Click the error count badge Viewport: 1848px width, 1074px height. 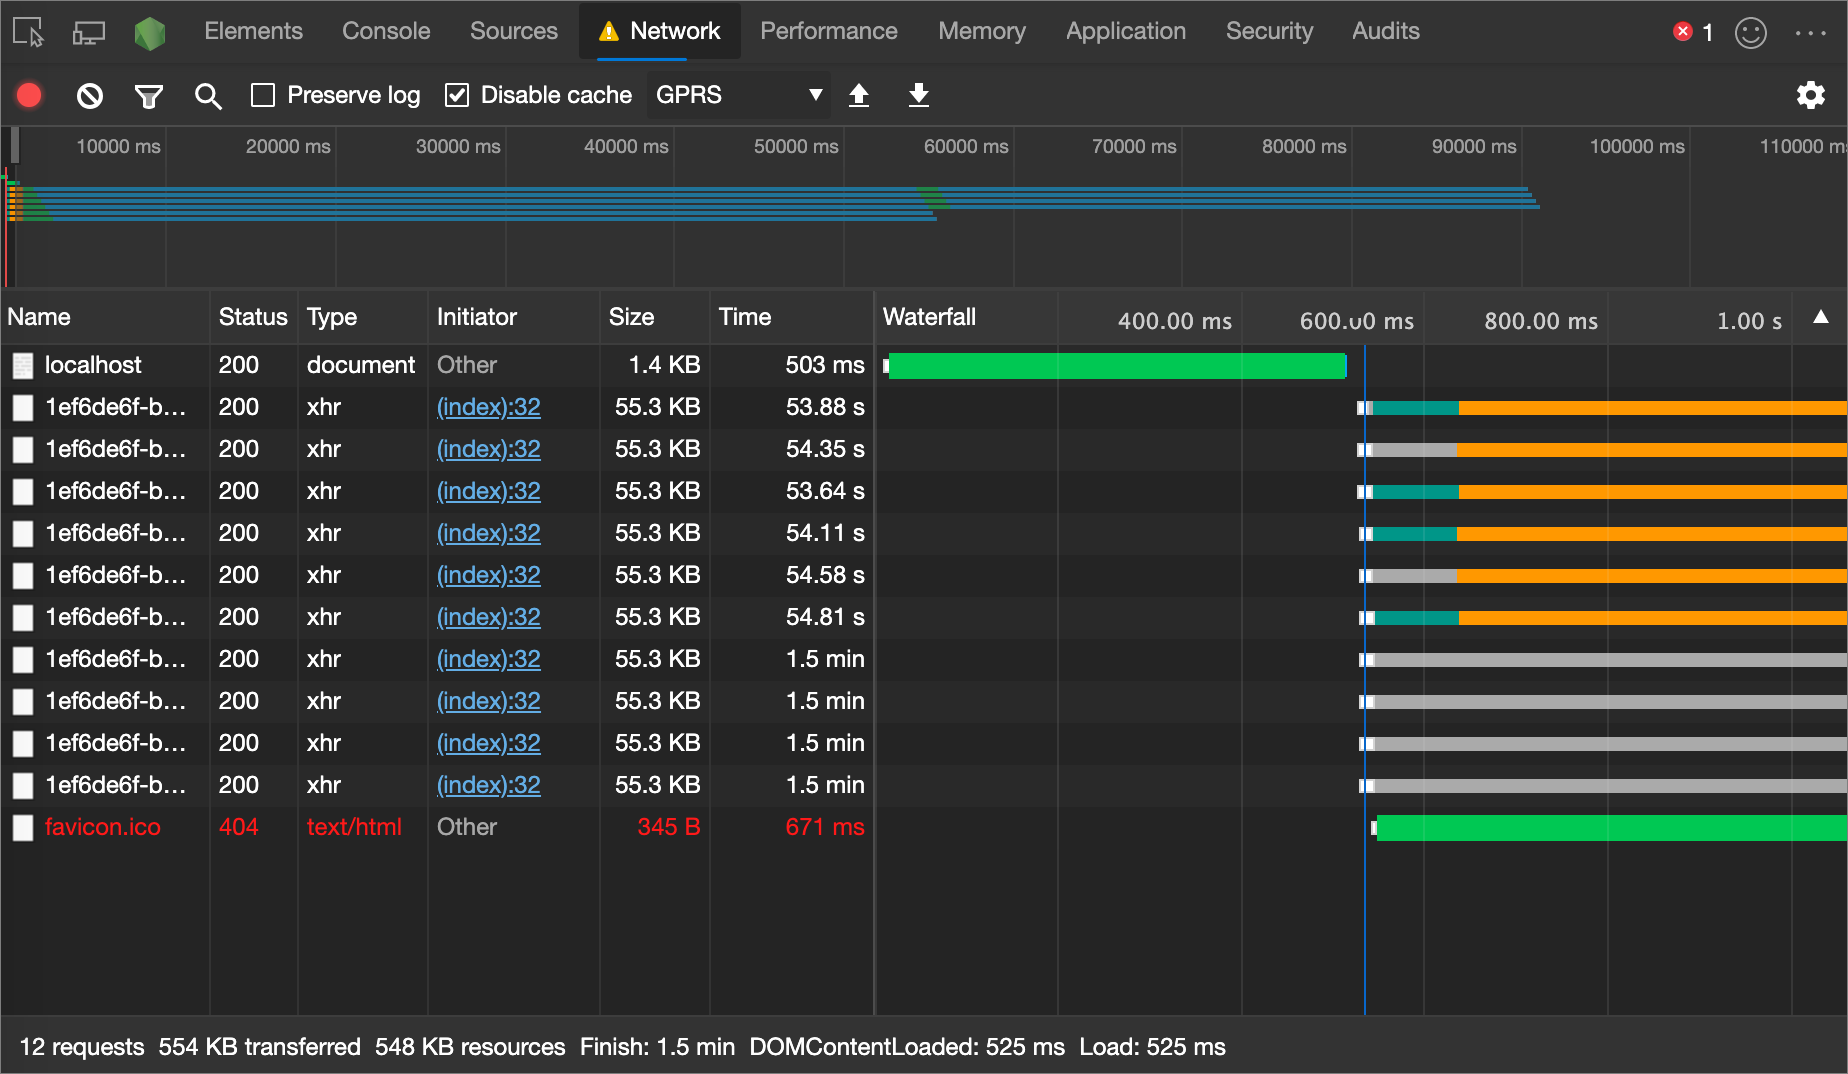pyautogui.click(x=1691, y=31)
